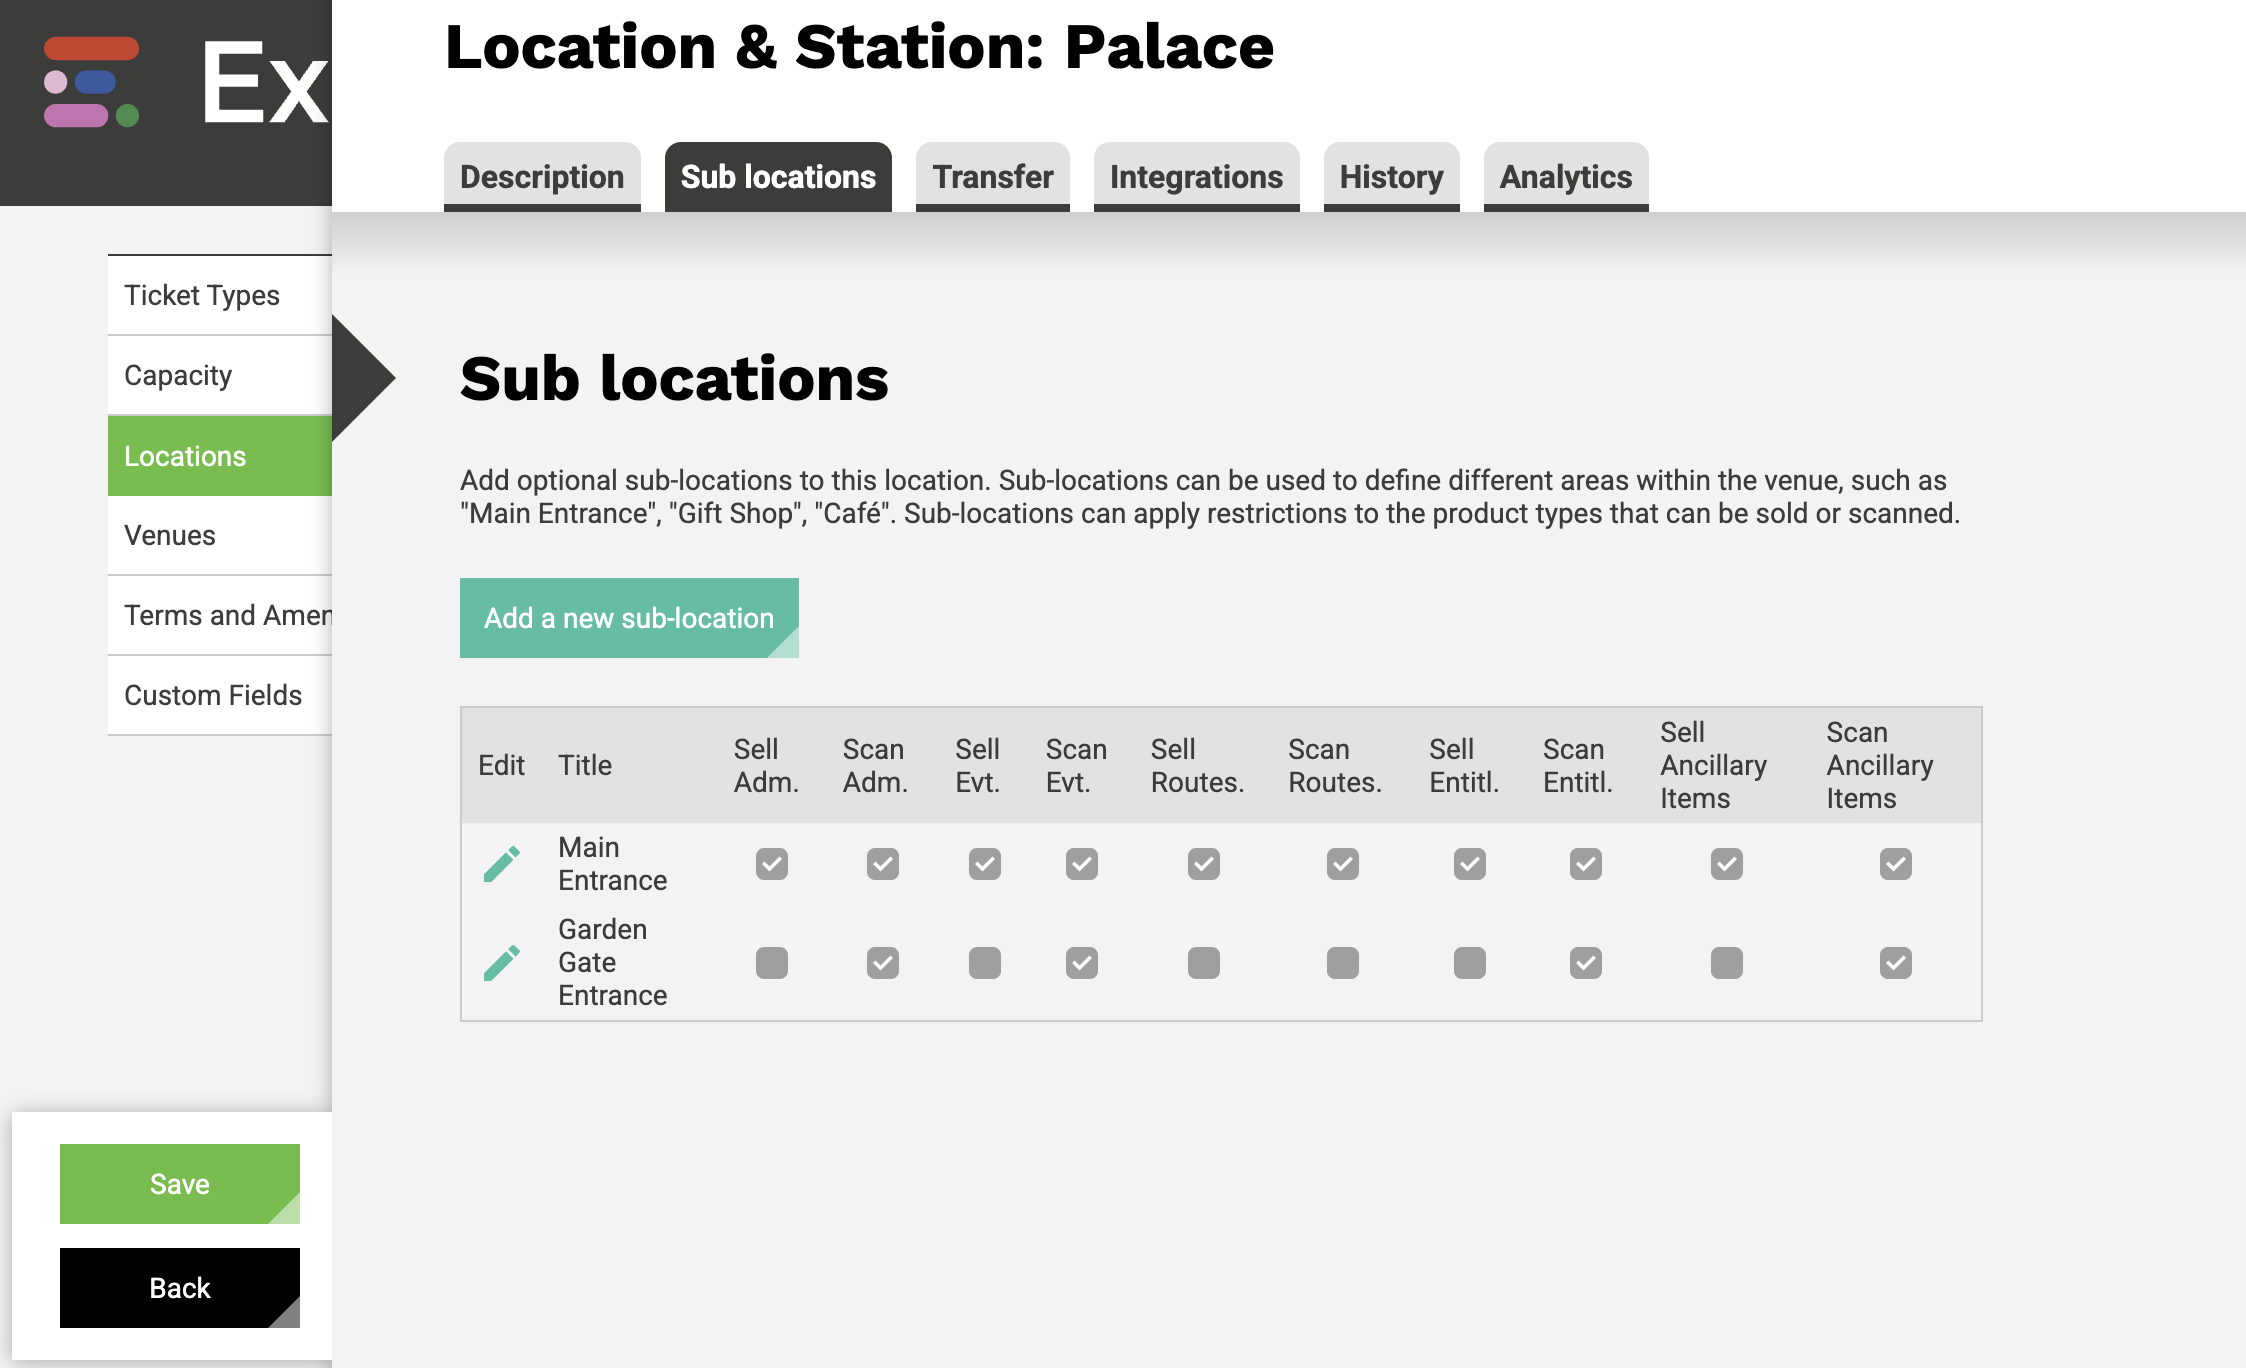Click the black Back button

pos(180,1288)
